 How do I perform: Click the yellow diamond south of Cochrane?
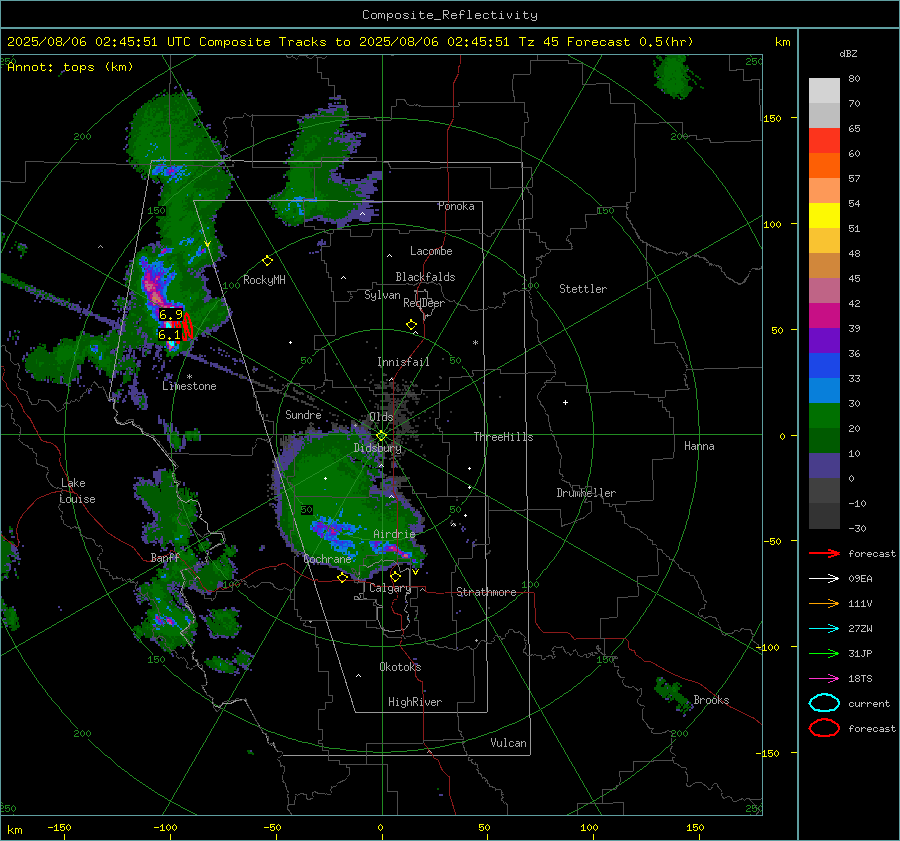point(343,578)
